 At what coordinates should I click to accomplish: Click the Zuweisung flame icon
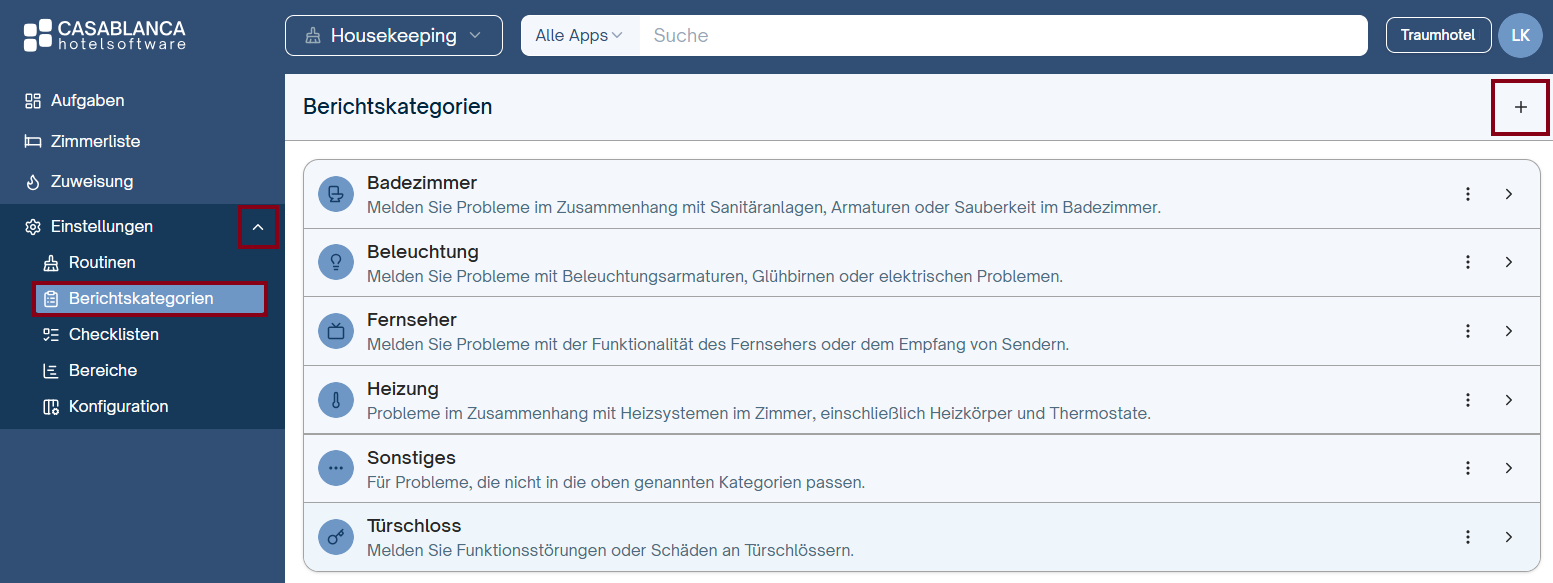tap(32, 182)
